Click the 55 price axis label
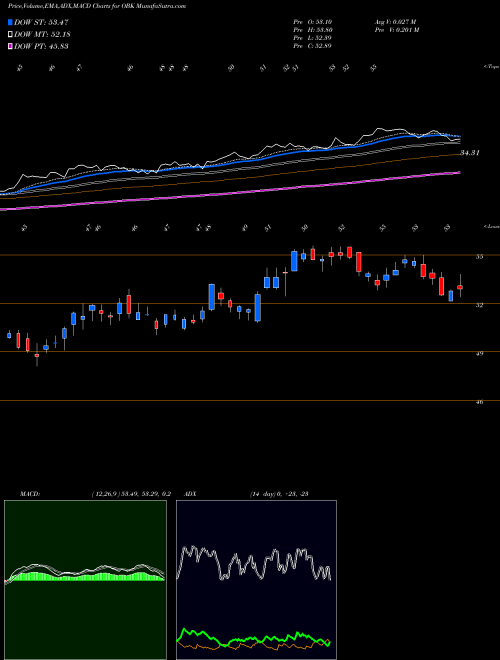Viewport: 500px width, 660px height. pyautogui.click(x=479, y=257)
